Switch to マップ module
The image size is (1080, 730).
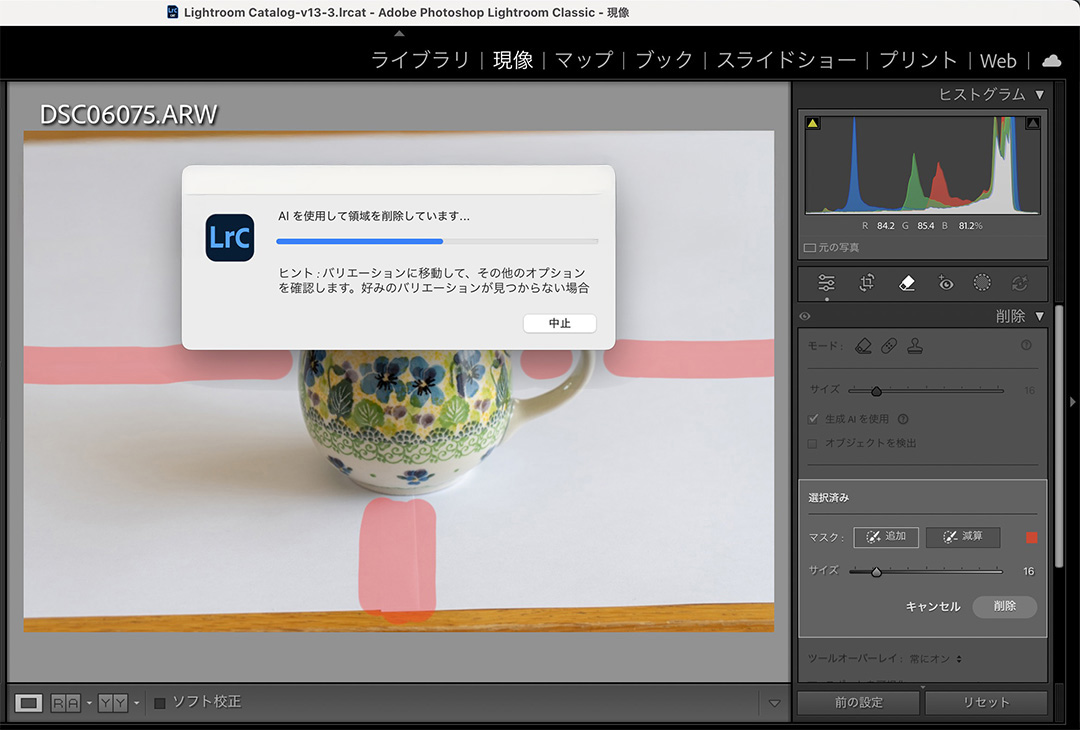584,60
